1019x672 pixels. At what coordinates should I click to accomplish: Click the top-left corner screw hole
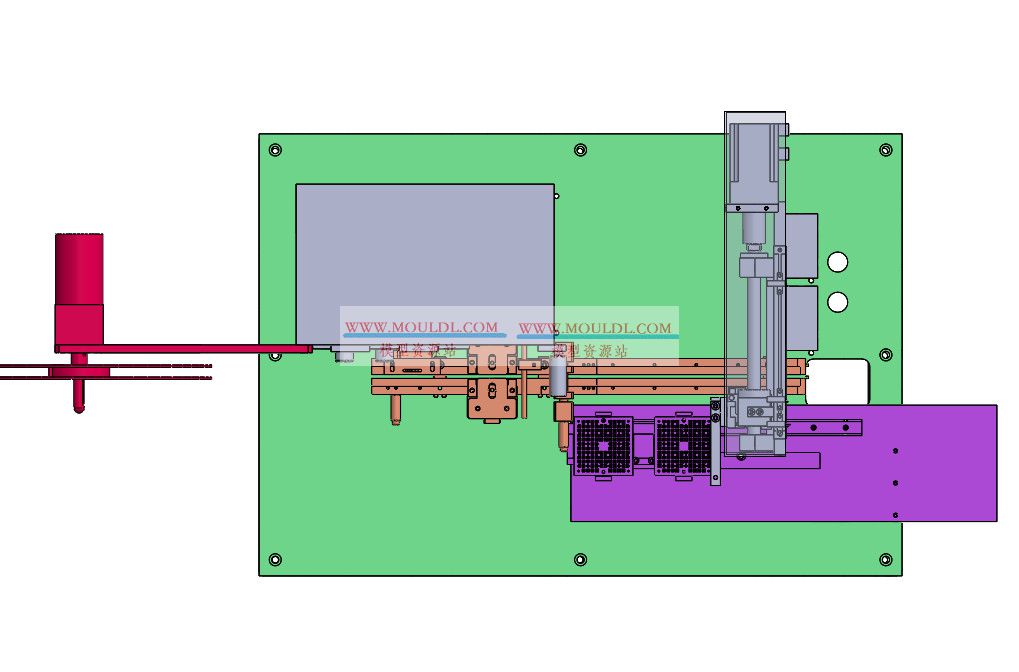click(x=275, y=150)
